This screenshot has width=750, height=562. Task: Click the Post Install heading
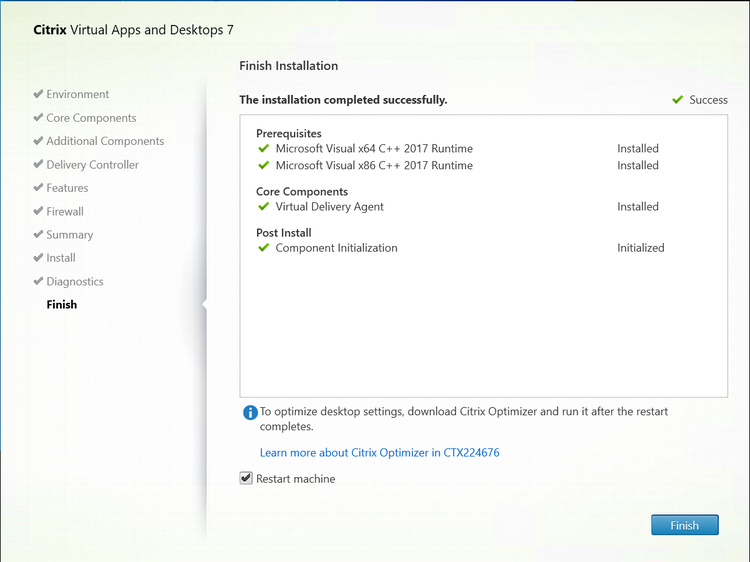tap(284, 233)
